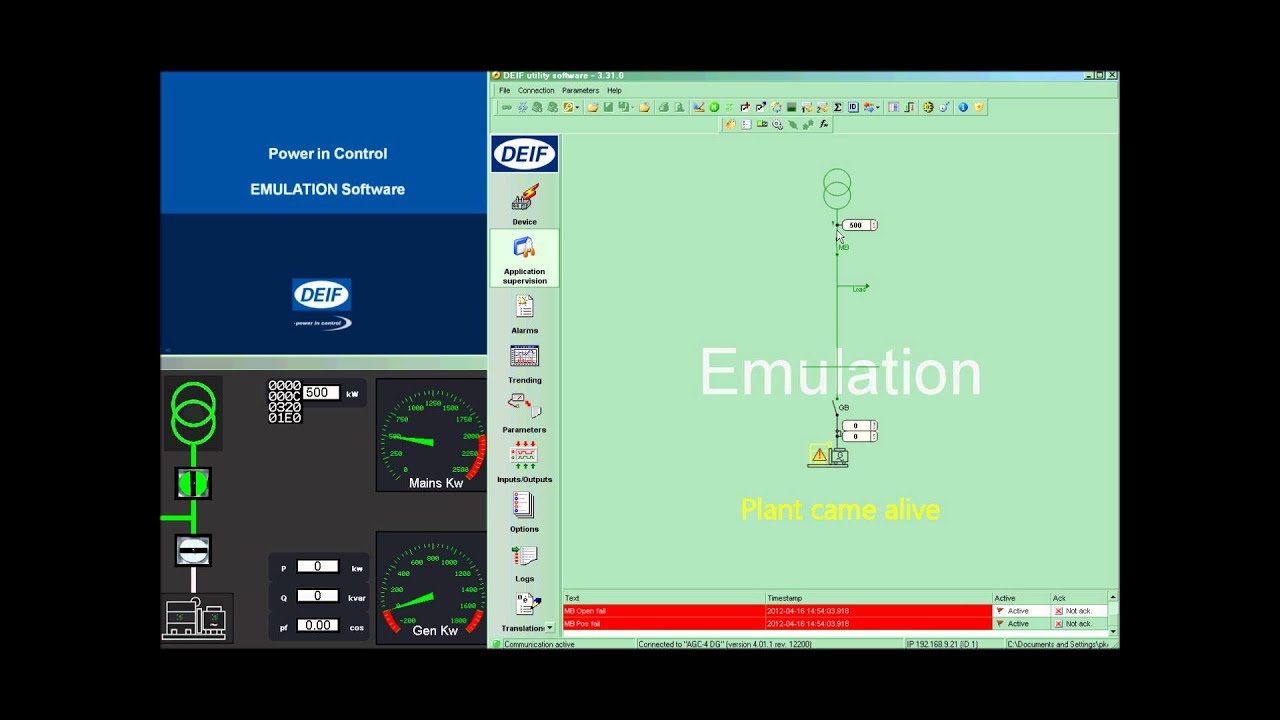This screenshot has width=1280, height=720.
Task: Click the paint palette icon in second toolbar
Action: pyautogui.click(x=731, y=124)
